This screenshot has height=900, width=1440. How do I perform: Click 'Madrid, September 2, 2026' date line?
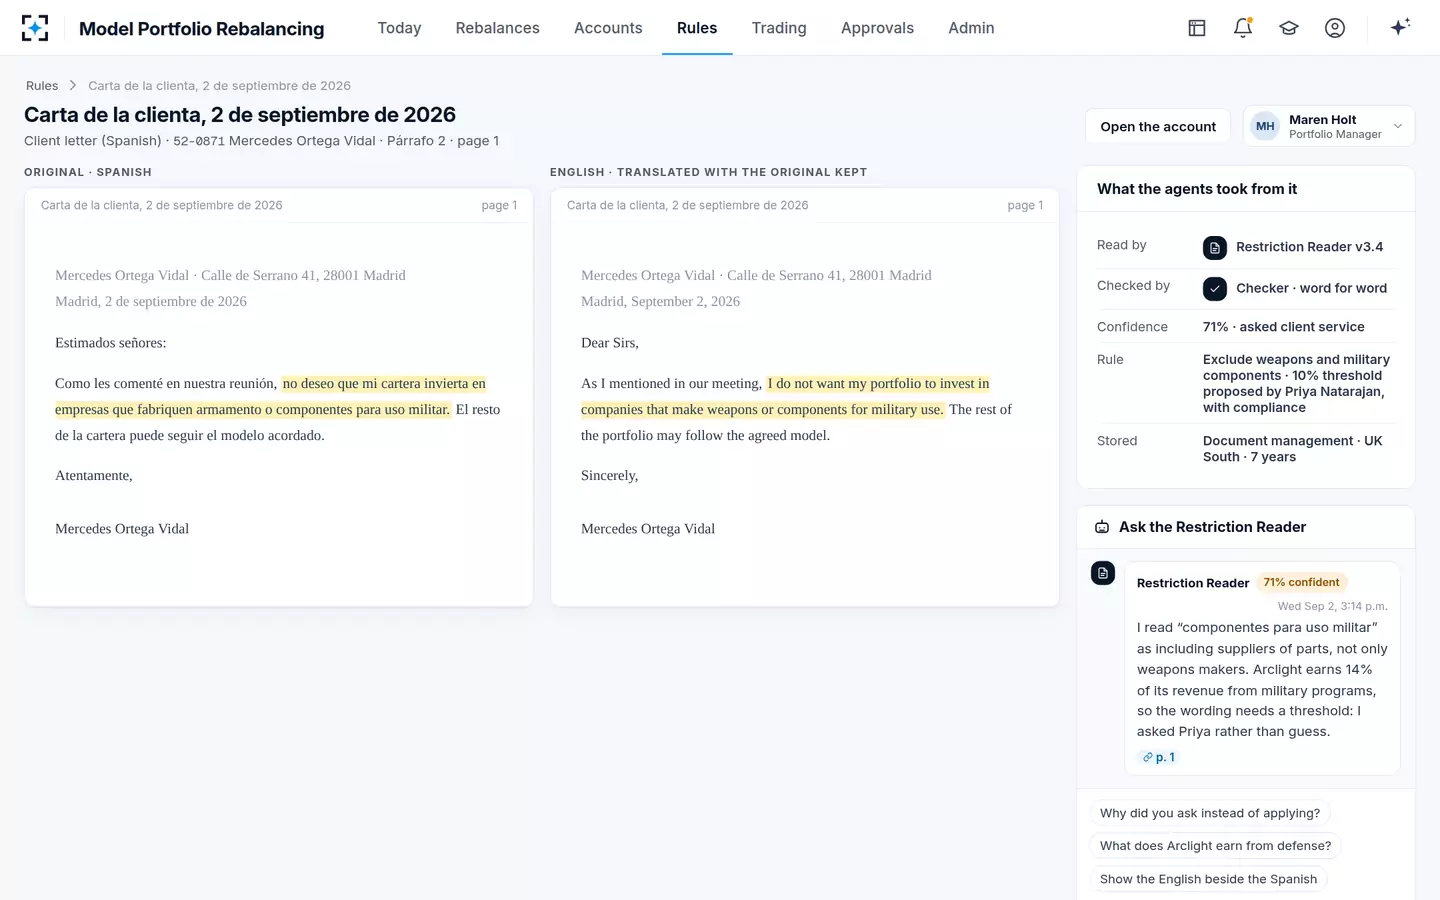tap(661, 302)
